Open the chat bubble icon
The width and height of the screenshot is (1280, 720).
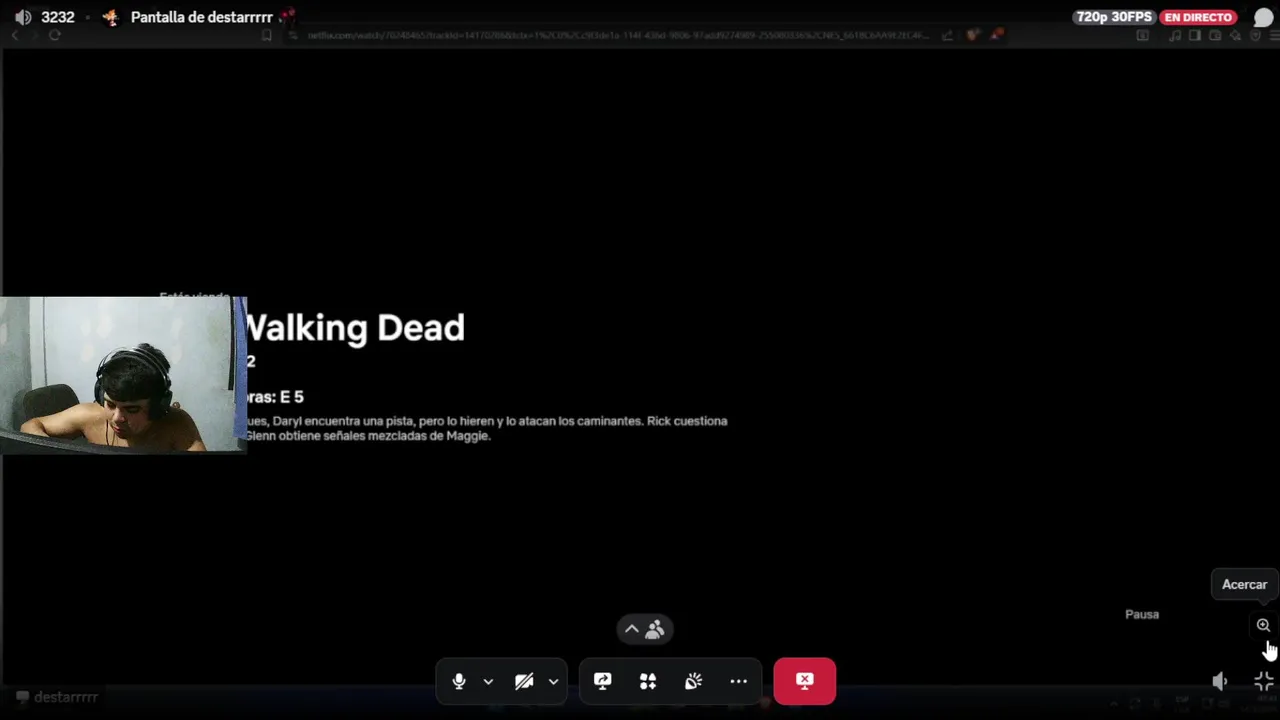(1263, 18)
